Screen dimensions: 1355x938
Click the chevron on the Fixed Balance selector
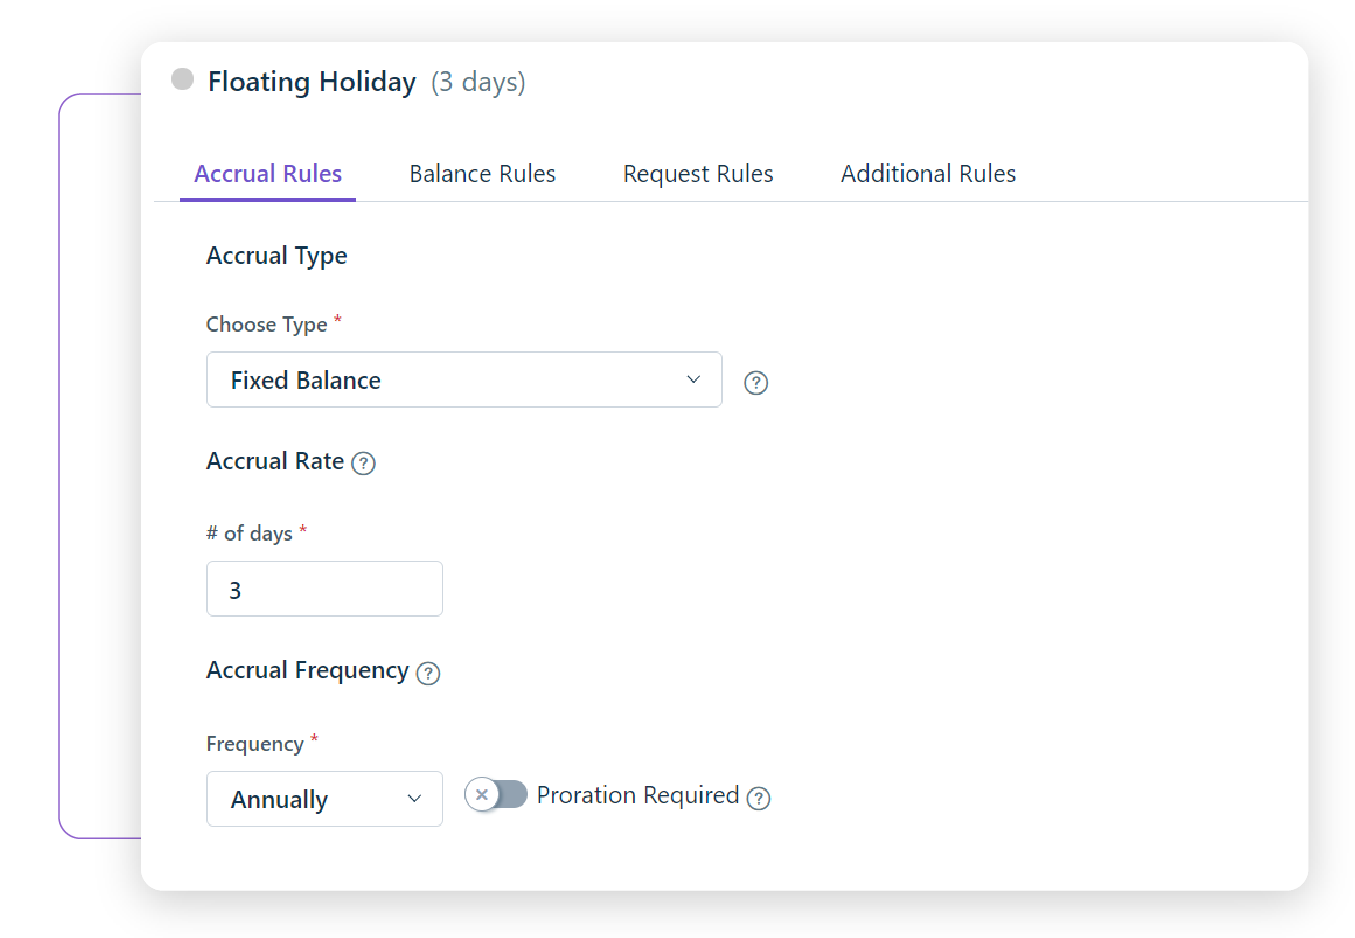point(693,380)
